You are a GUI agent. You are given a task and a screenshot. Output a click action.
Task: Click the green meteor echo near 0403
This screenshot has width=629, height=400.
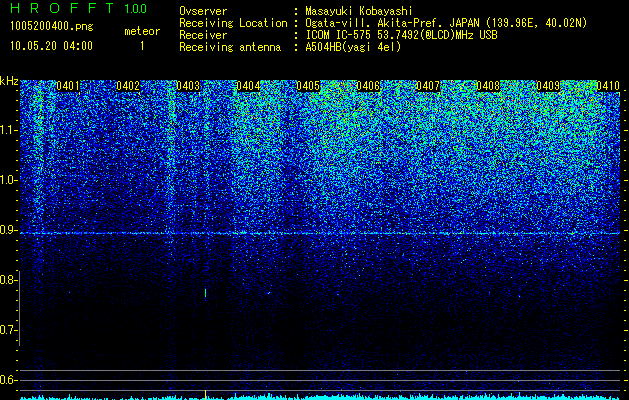point(205,293)
